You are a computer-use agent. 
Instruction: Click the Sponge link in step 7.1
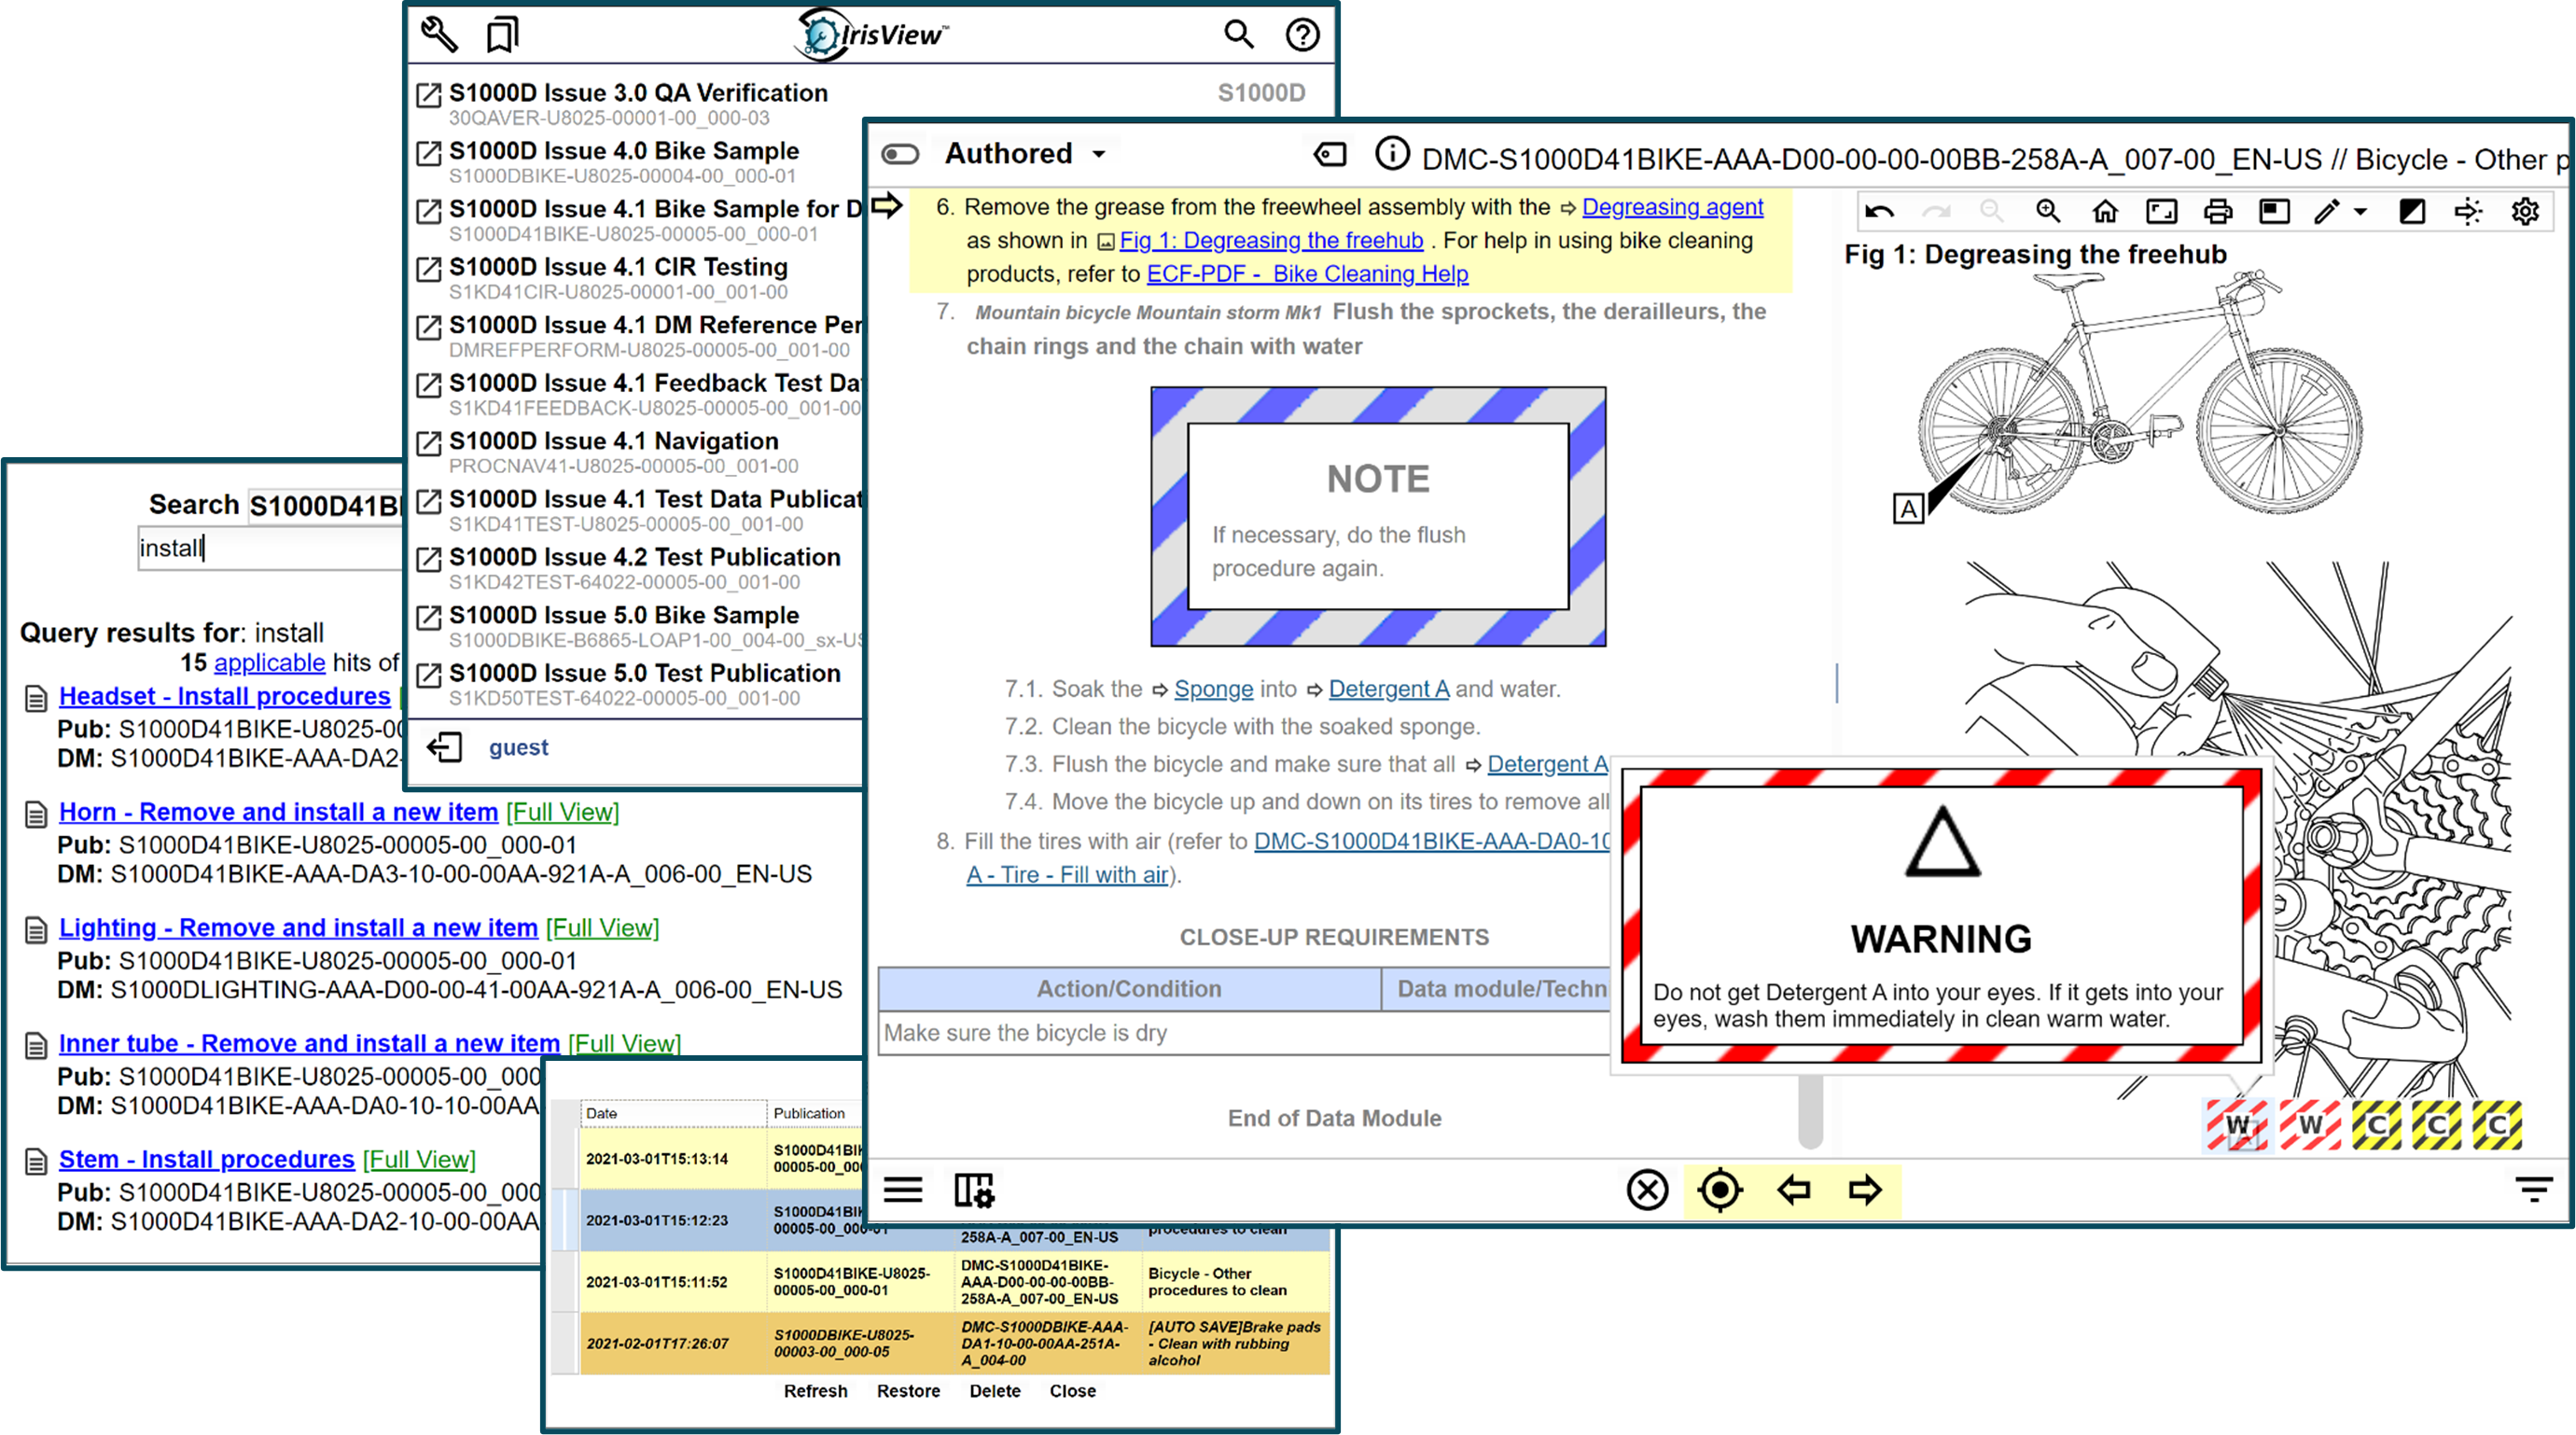coord(1213,689)
